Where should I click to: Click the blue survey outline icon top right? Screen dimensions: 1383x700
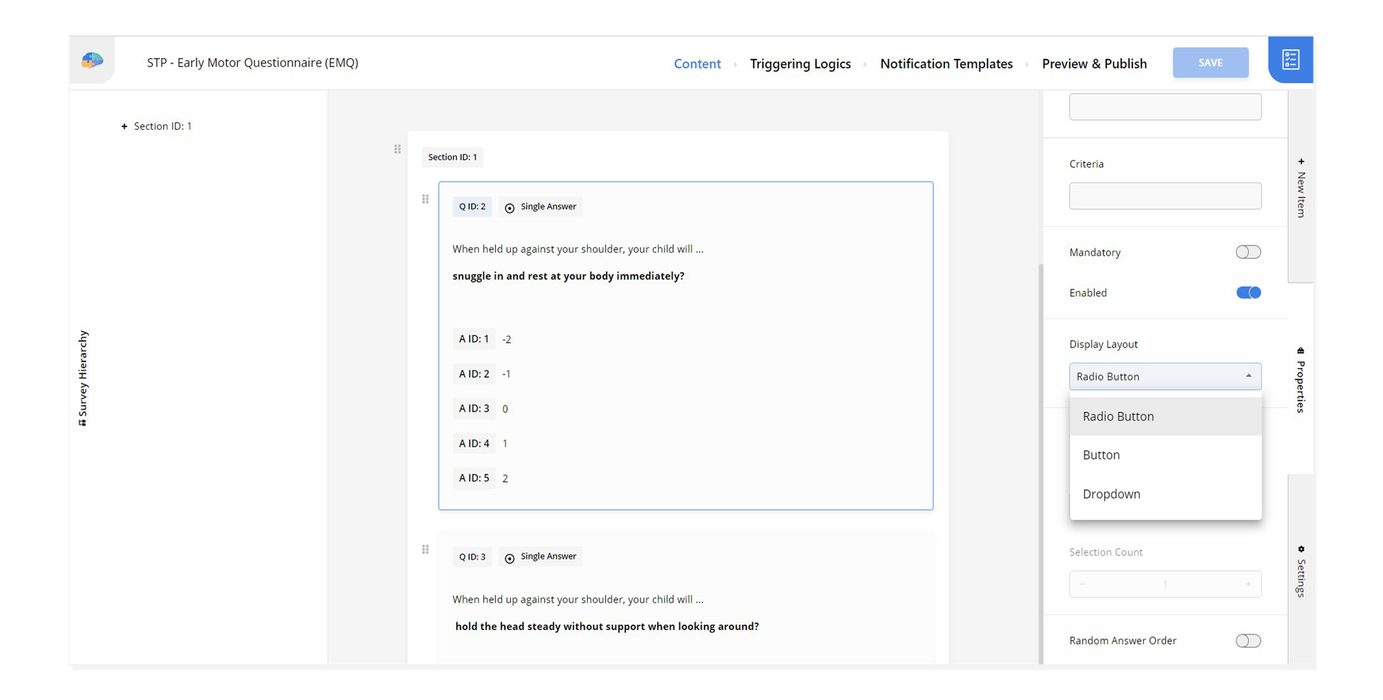[x=1289, y=58]
